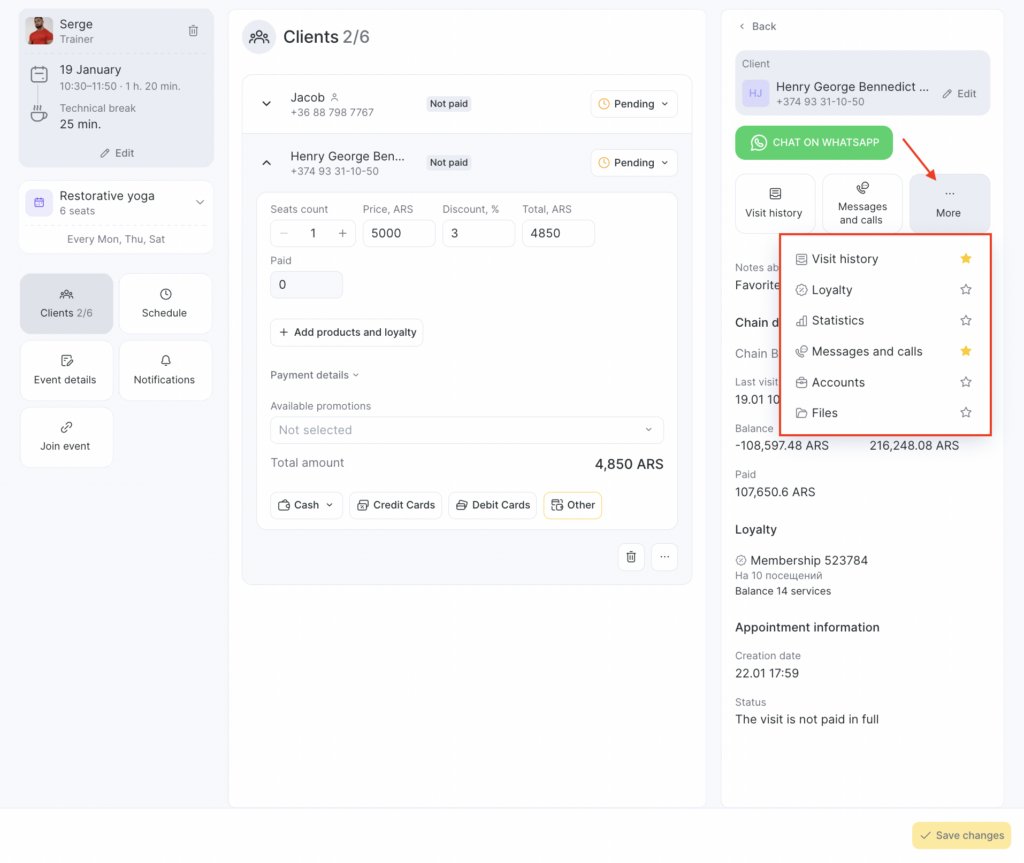Decrease seats count with minus button
This screenshot has height=863, width=1024.
coord(284,233)
